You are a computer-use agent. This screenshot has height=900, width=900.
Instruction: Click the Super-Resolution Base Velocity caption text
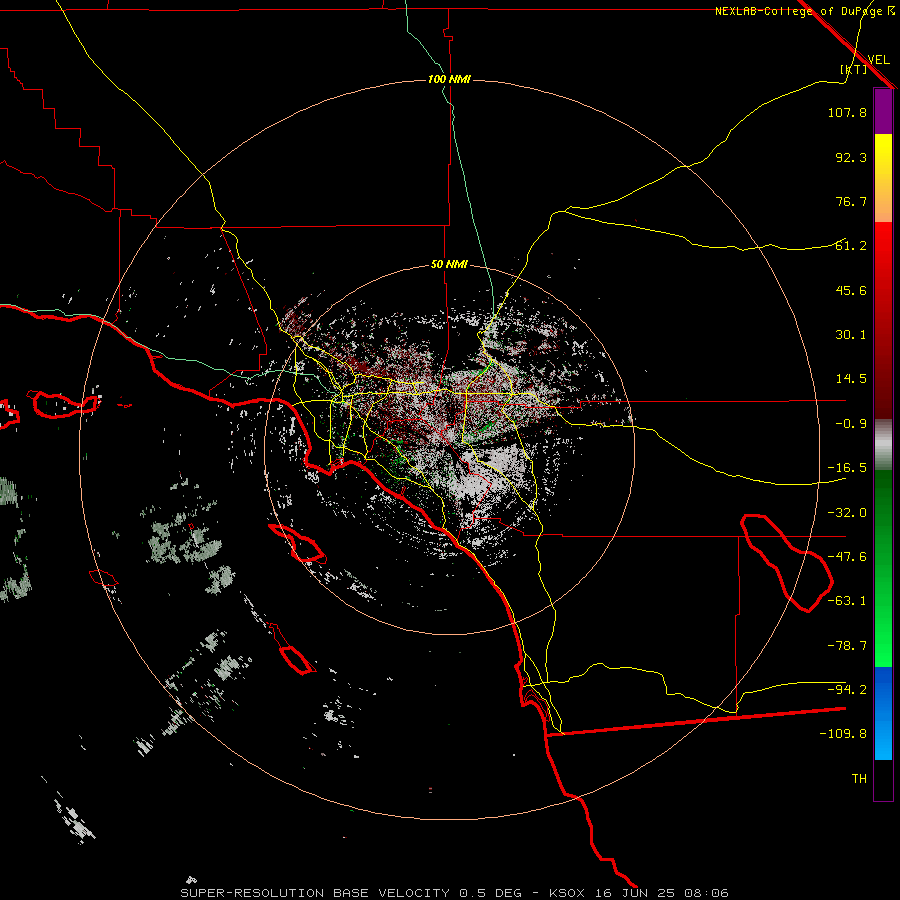[x=455, y=893]
